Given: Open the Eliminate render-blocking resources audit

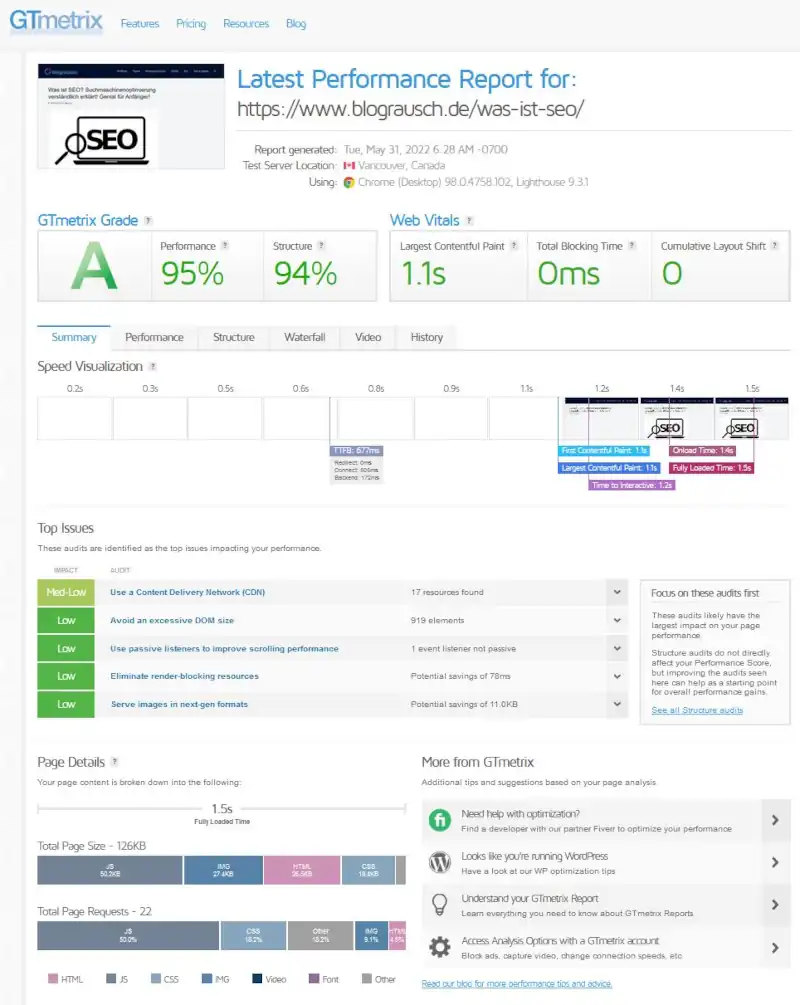Looking at the screenshot, I should pos(185,676).
